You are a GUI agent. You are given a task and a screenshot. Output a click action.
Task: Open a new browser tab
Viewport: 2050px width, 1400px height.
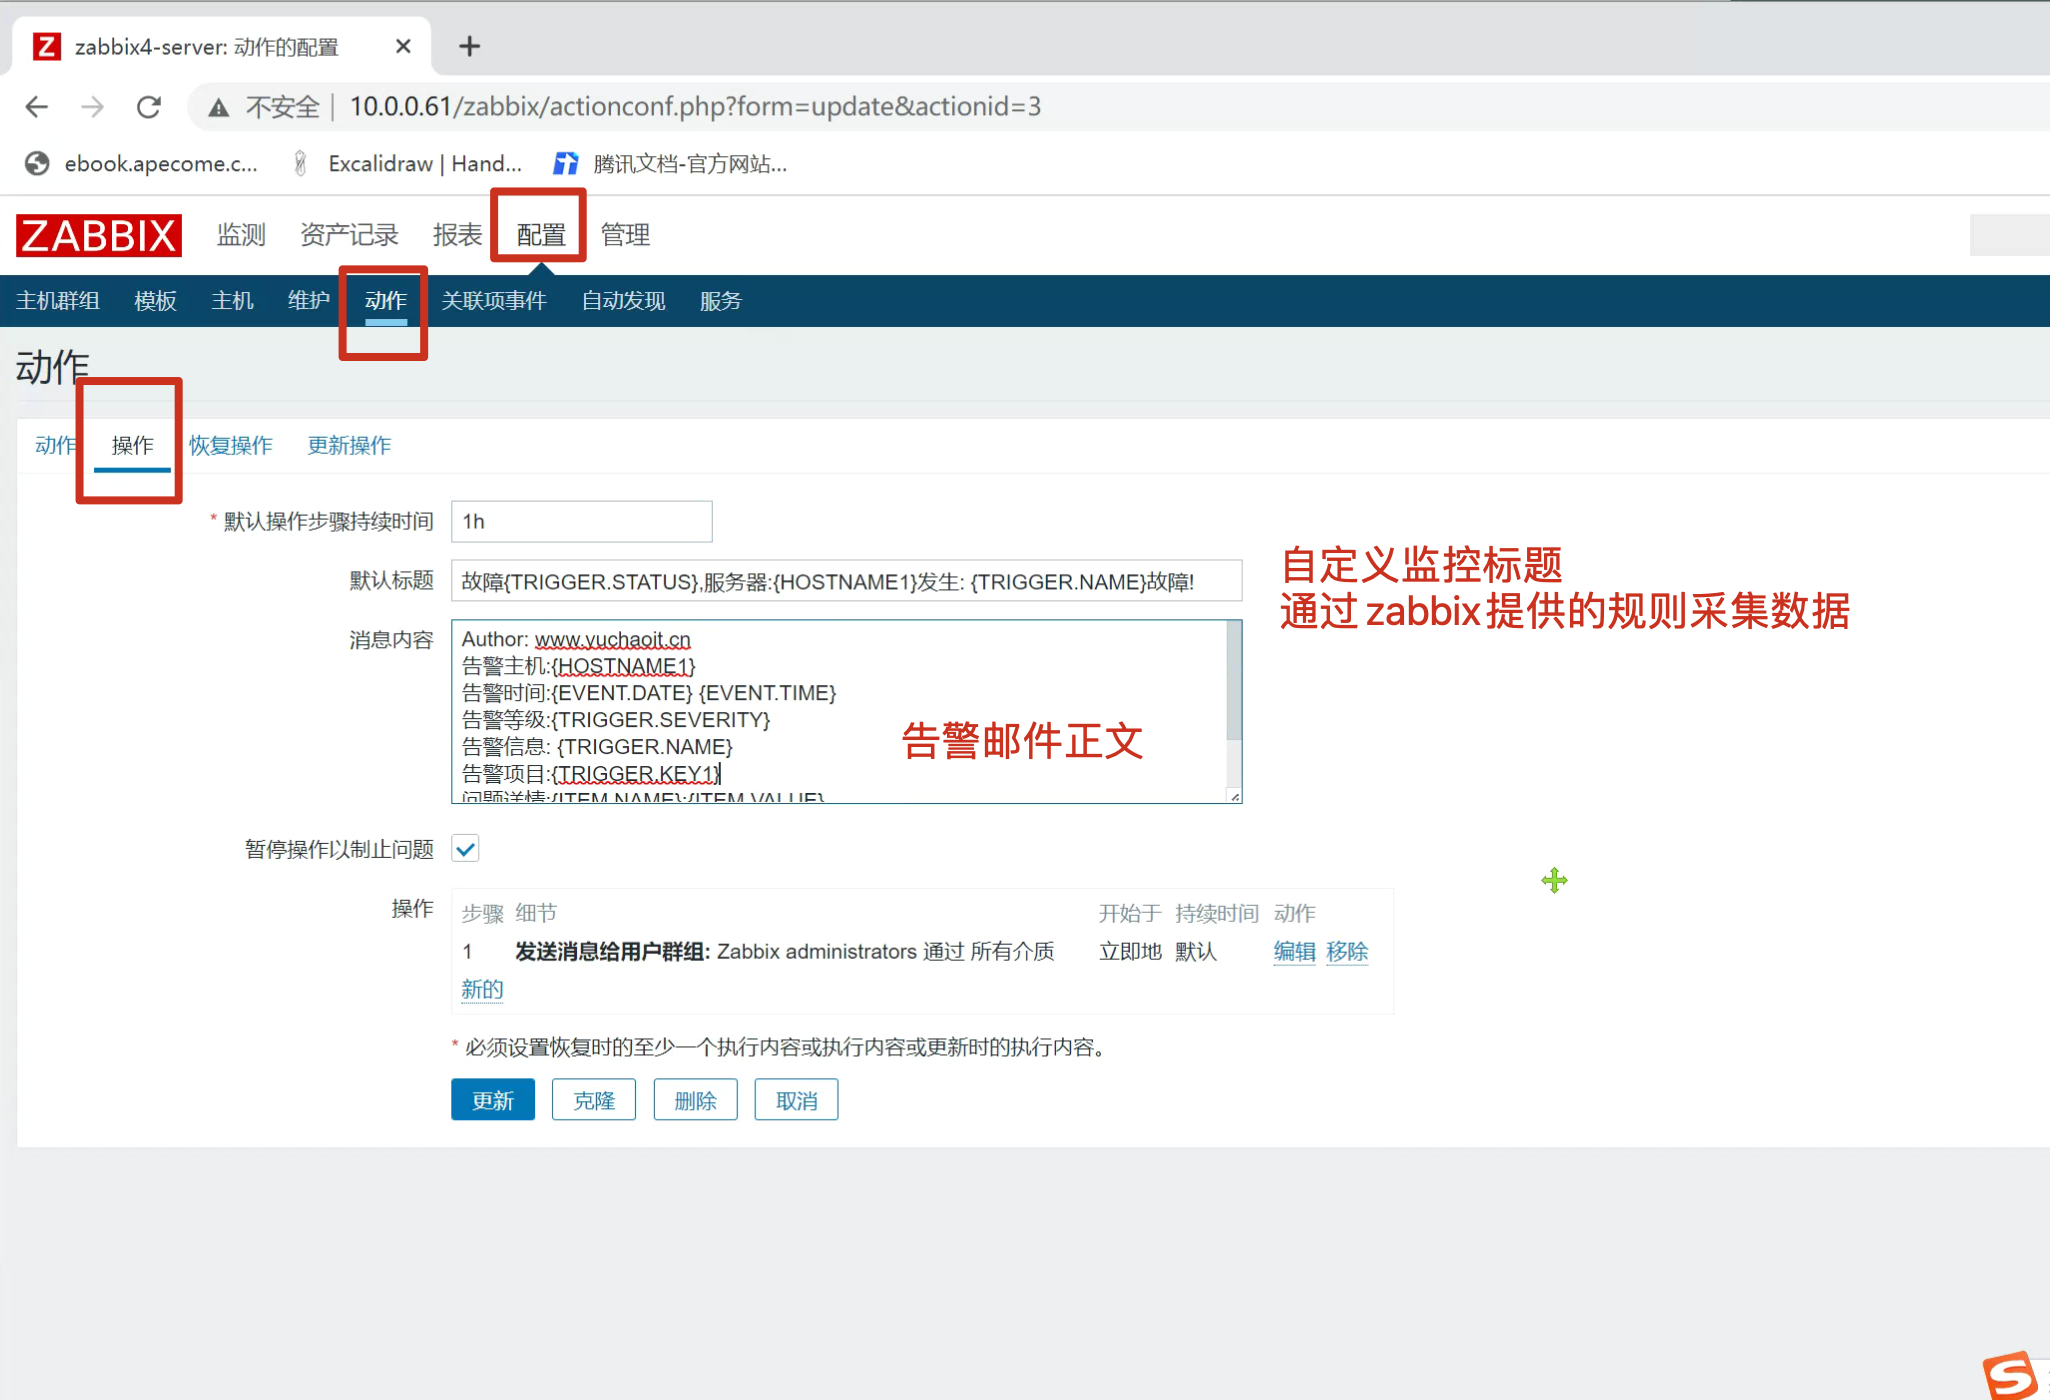469,46
